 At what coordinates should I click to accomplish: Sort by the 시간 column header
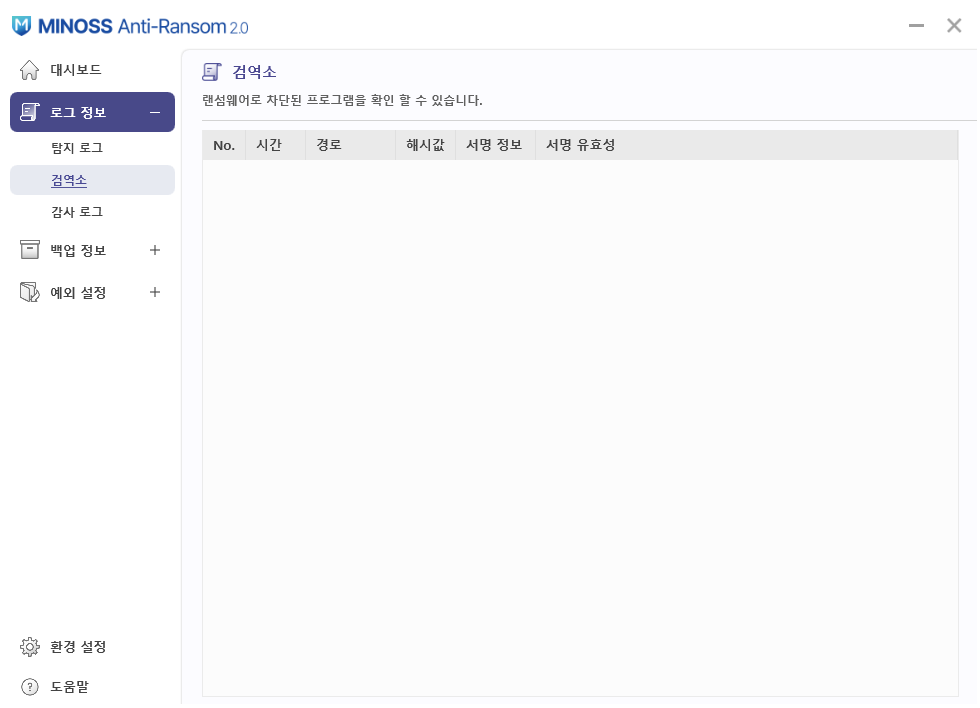276,146
